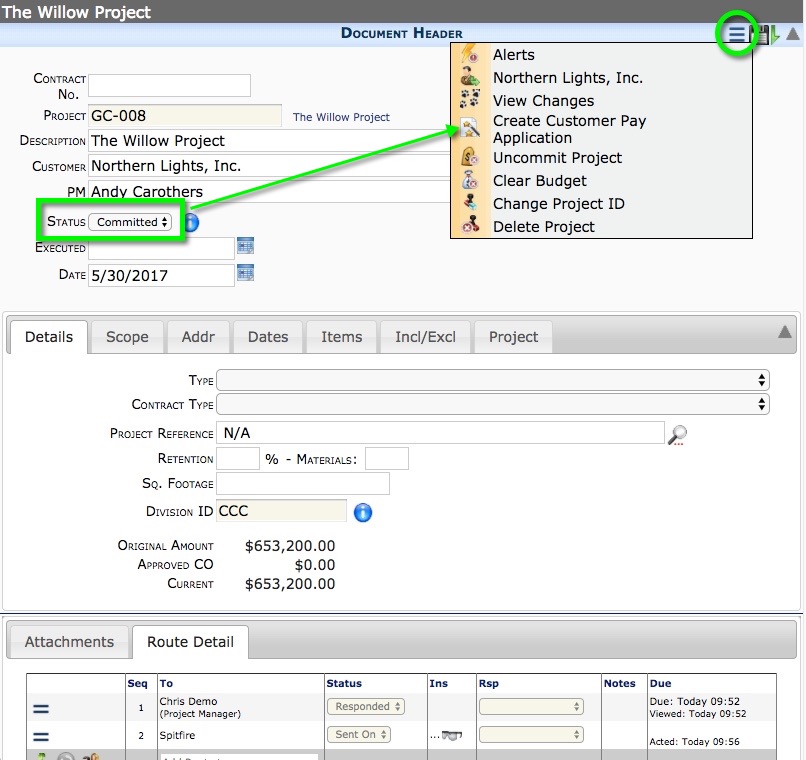Click the Spitfire instructions glasses icon

(x=452, y=736)
